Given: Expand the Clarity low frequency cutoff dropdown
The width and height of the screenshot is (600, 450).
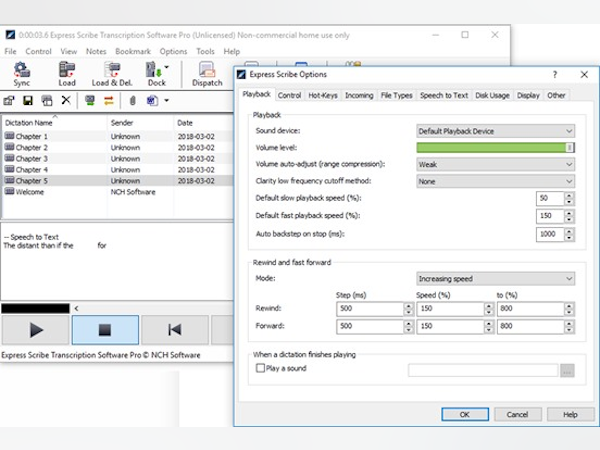Looking at the screenshot, I should (x=495, y=181).
